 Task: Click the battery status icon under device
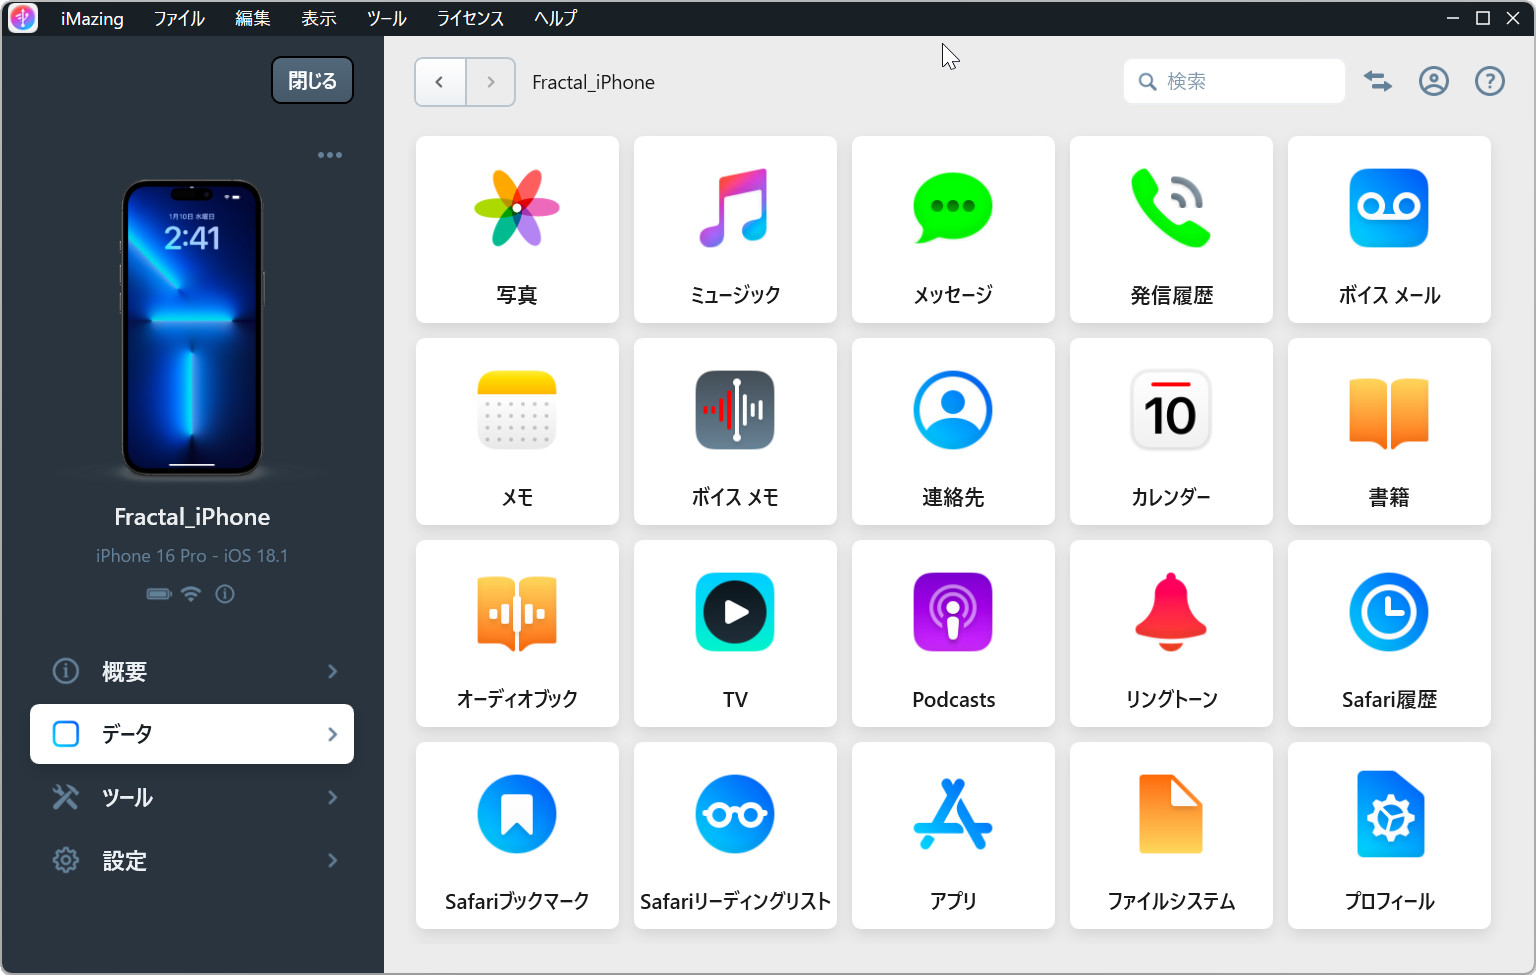tap(159, 594)
